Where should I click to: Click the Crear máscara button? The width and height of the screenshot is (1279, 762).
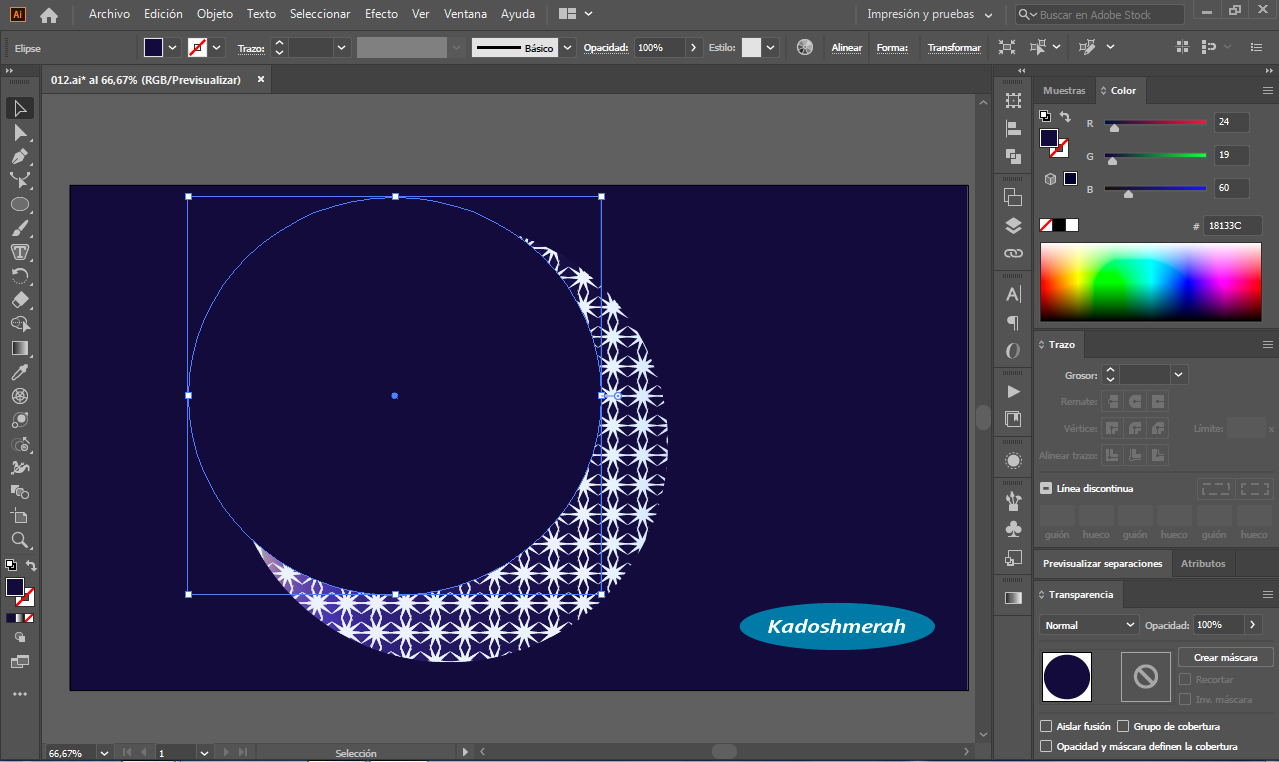(1225, 657)
